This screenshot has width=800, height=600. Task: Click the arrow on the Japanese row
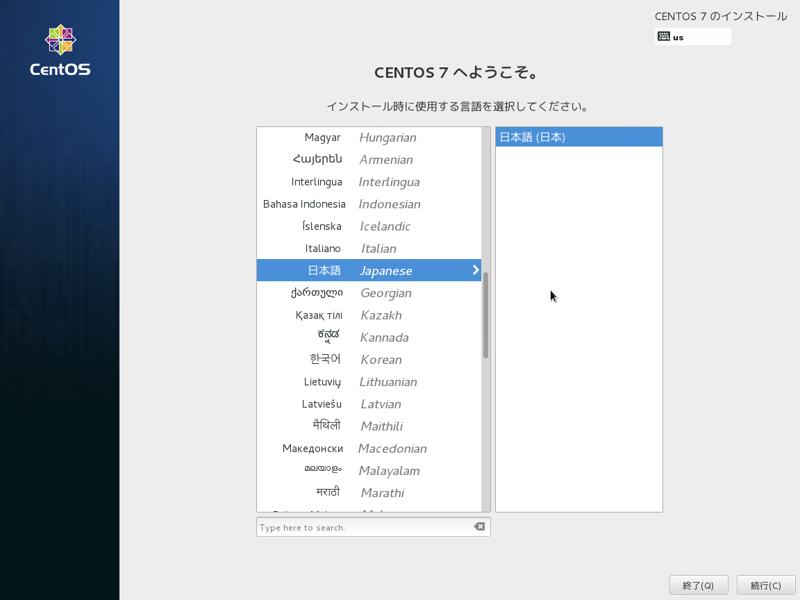(x=476, y=270)
